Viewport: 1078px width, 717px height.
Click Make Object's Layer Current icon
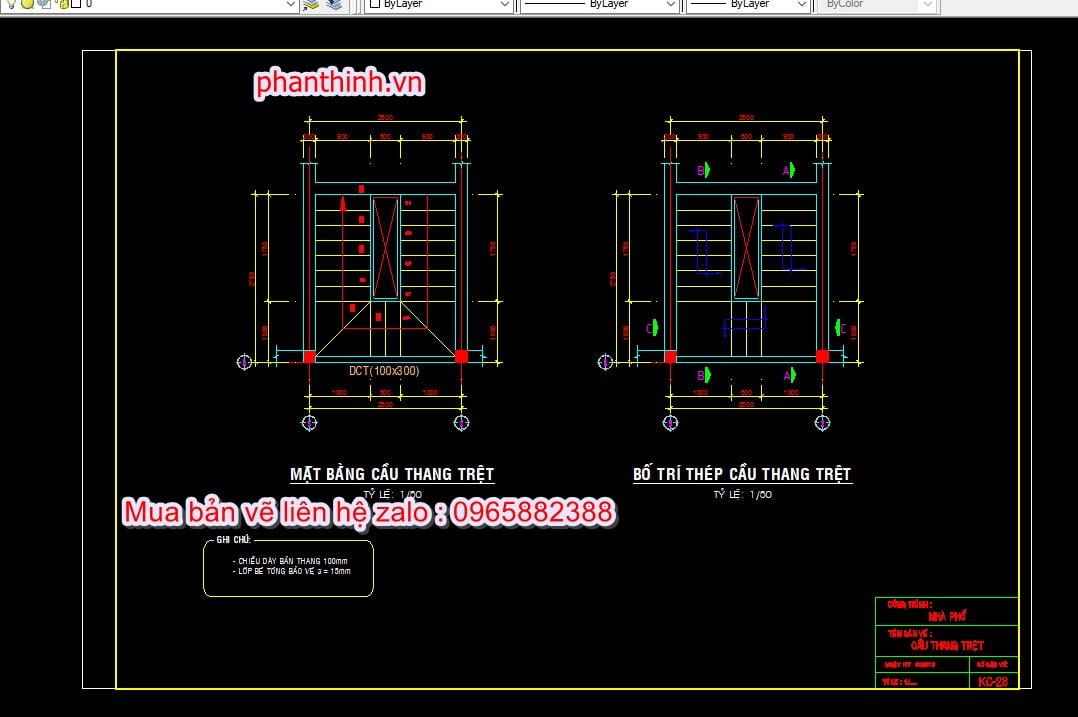pos(311,4)
